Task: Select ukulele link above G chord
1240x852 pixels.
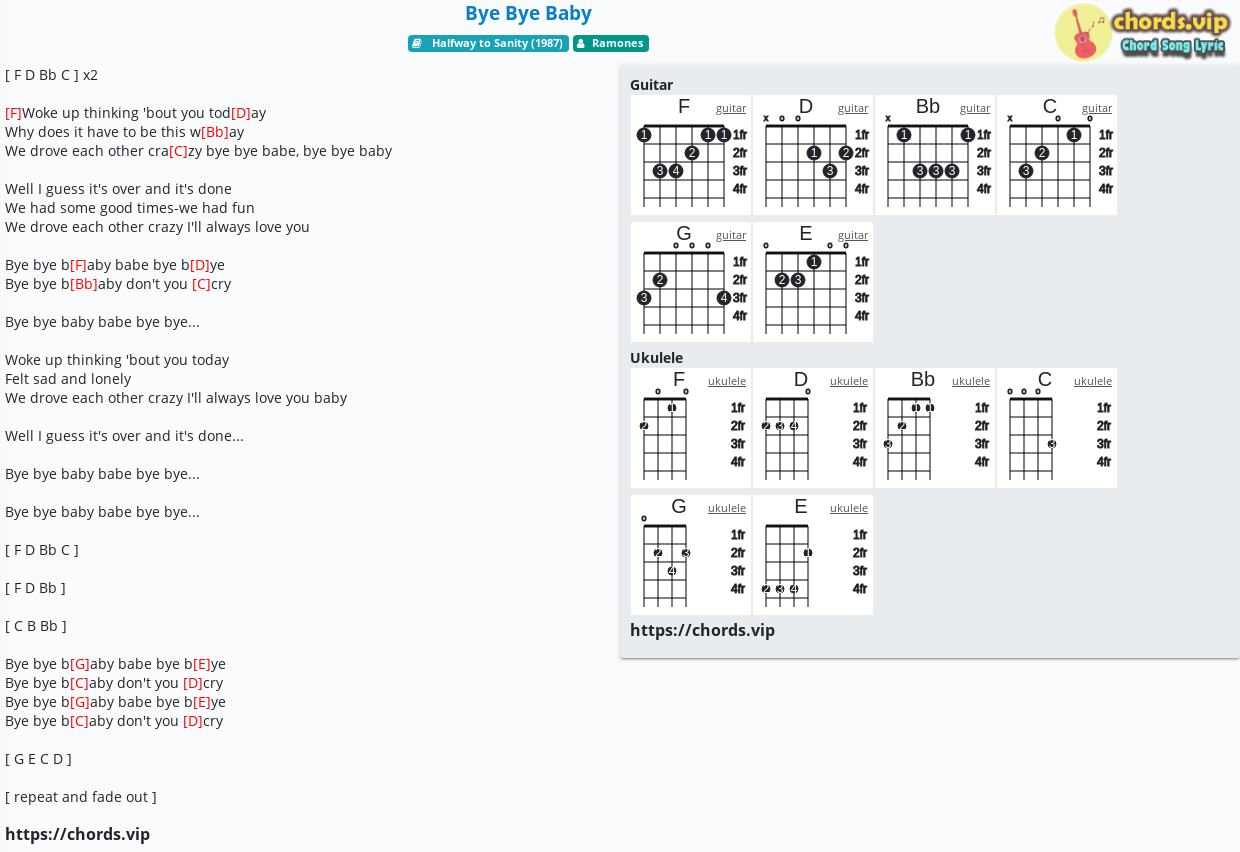Action: point(727,508)
